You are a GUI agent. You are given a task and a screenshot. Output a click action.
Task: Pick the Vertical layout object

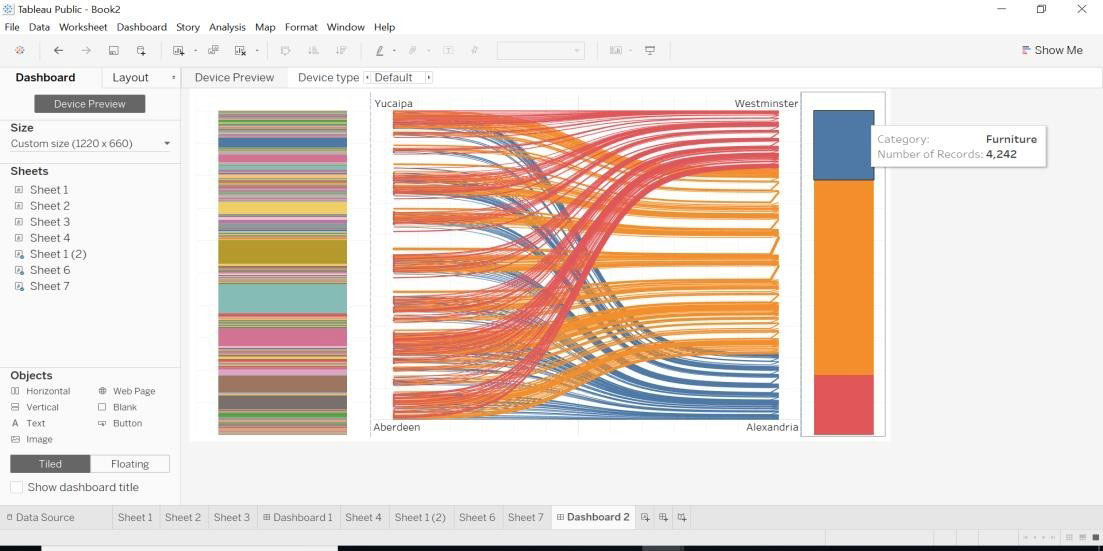point(35,407)
